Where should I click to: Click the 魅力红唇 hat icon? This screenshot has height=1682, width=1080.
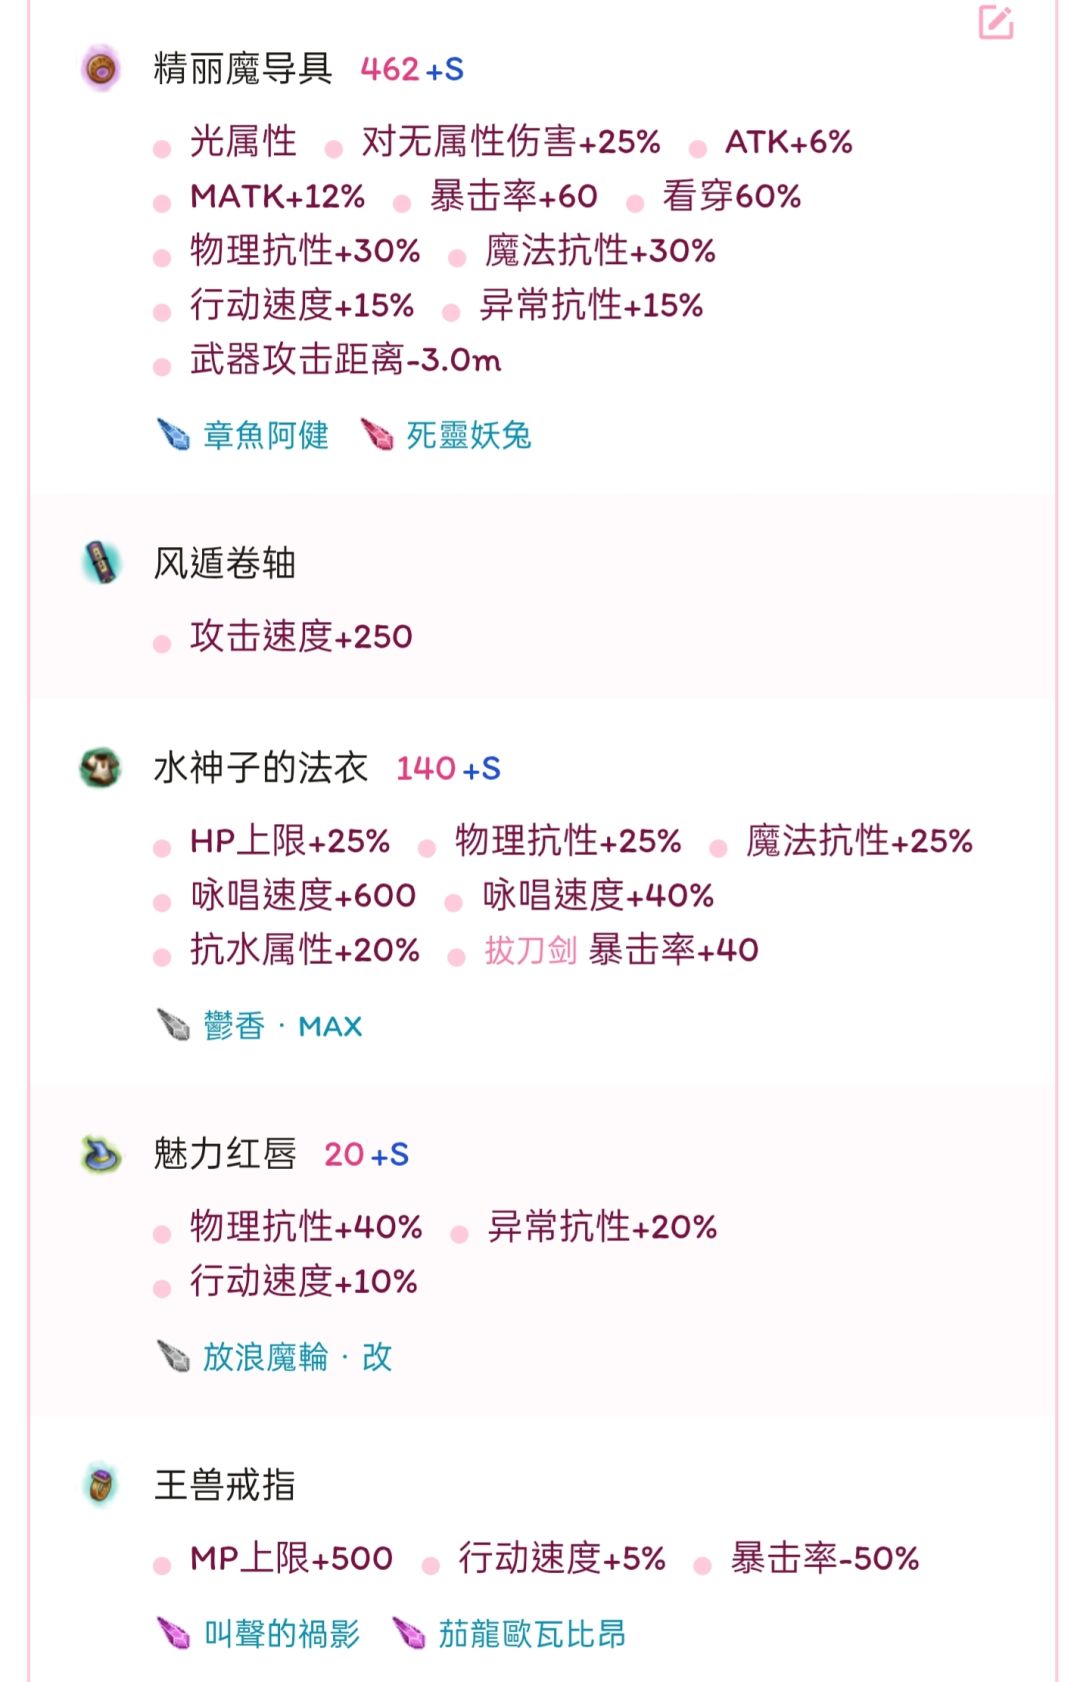100,1154
